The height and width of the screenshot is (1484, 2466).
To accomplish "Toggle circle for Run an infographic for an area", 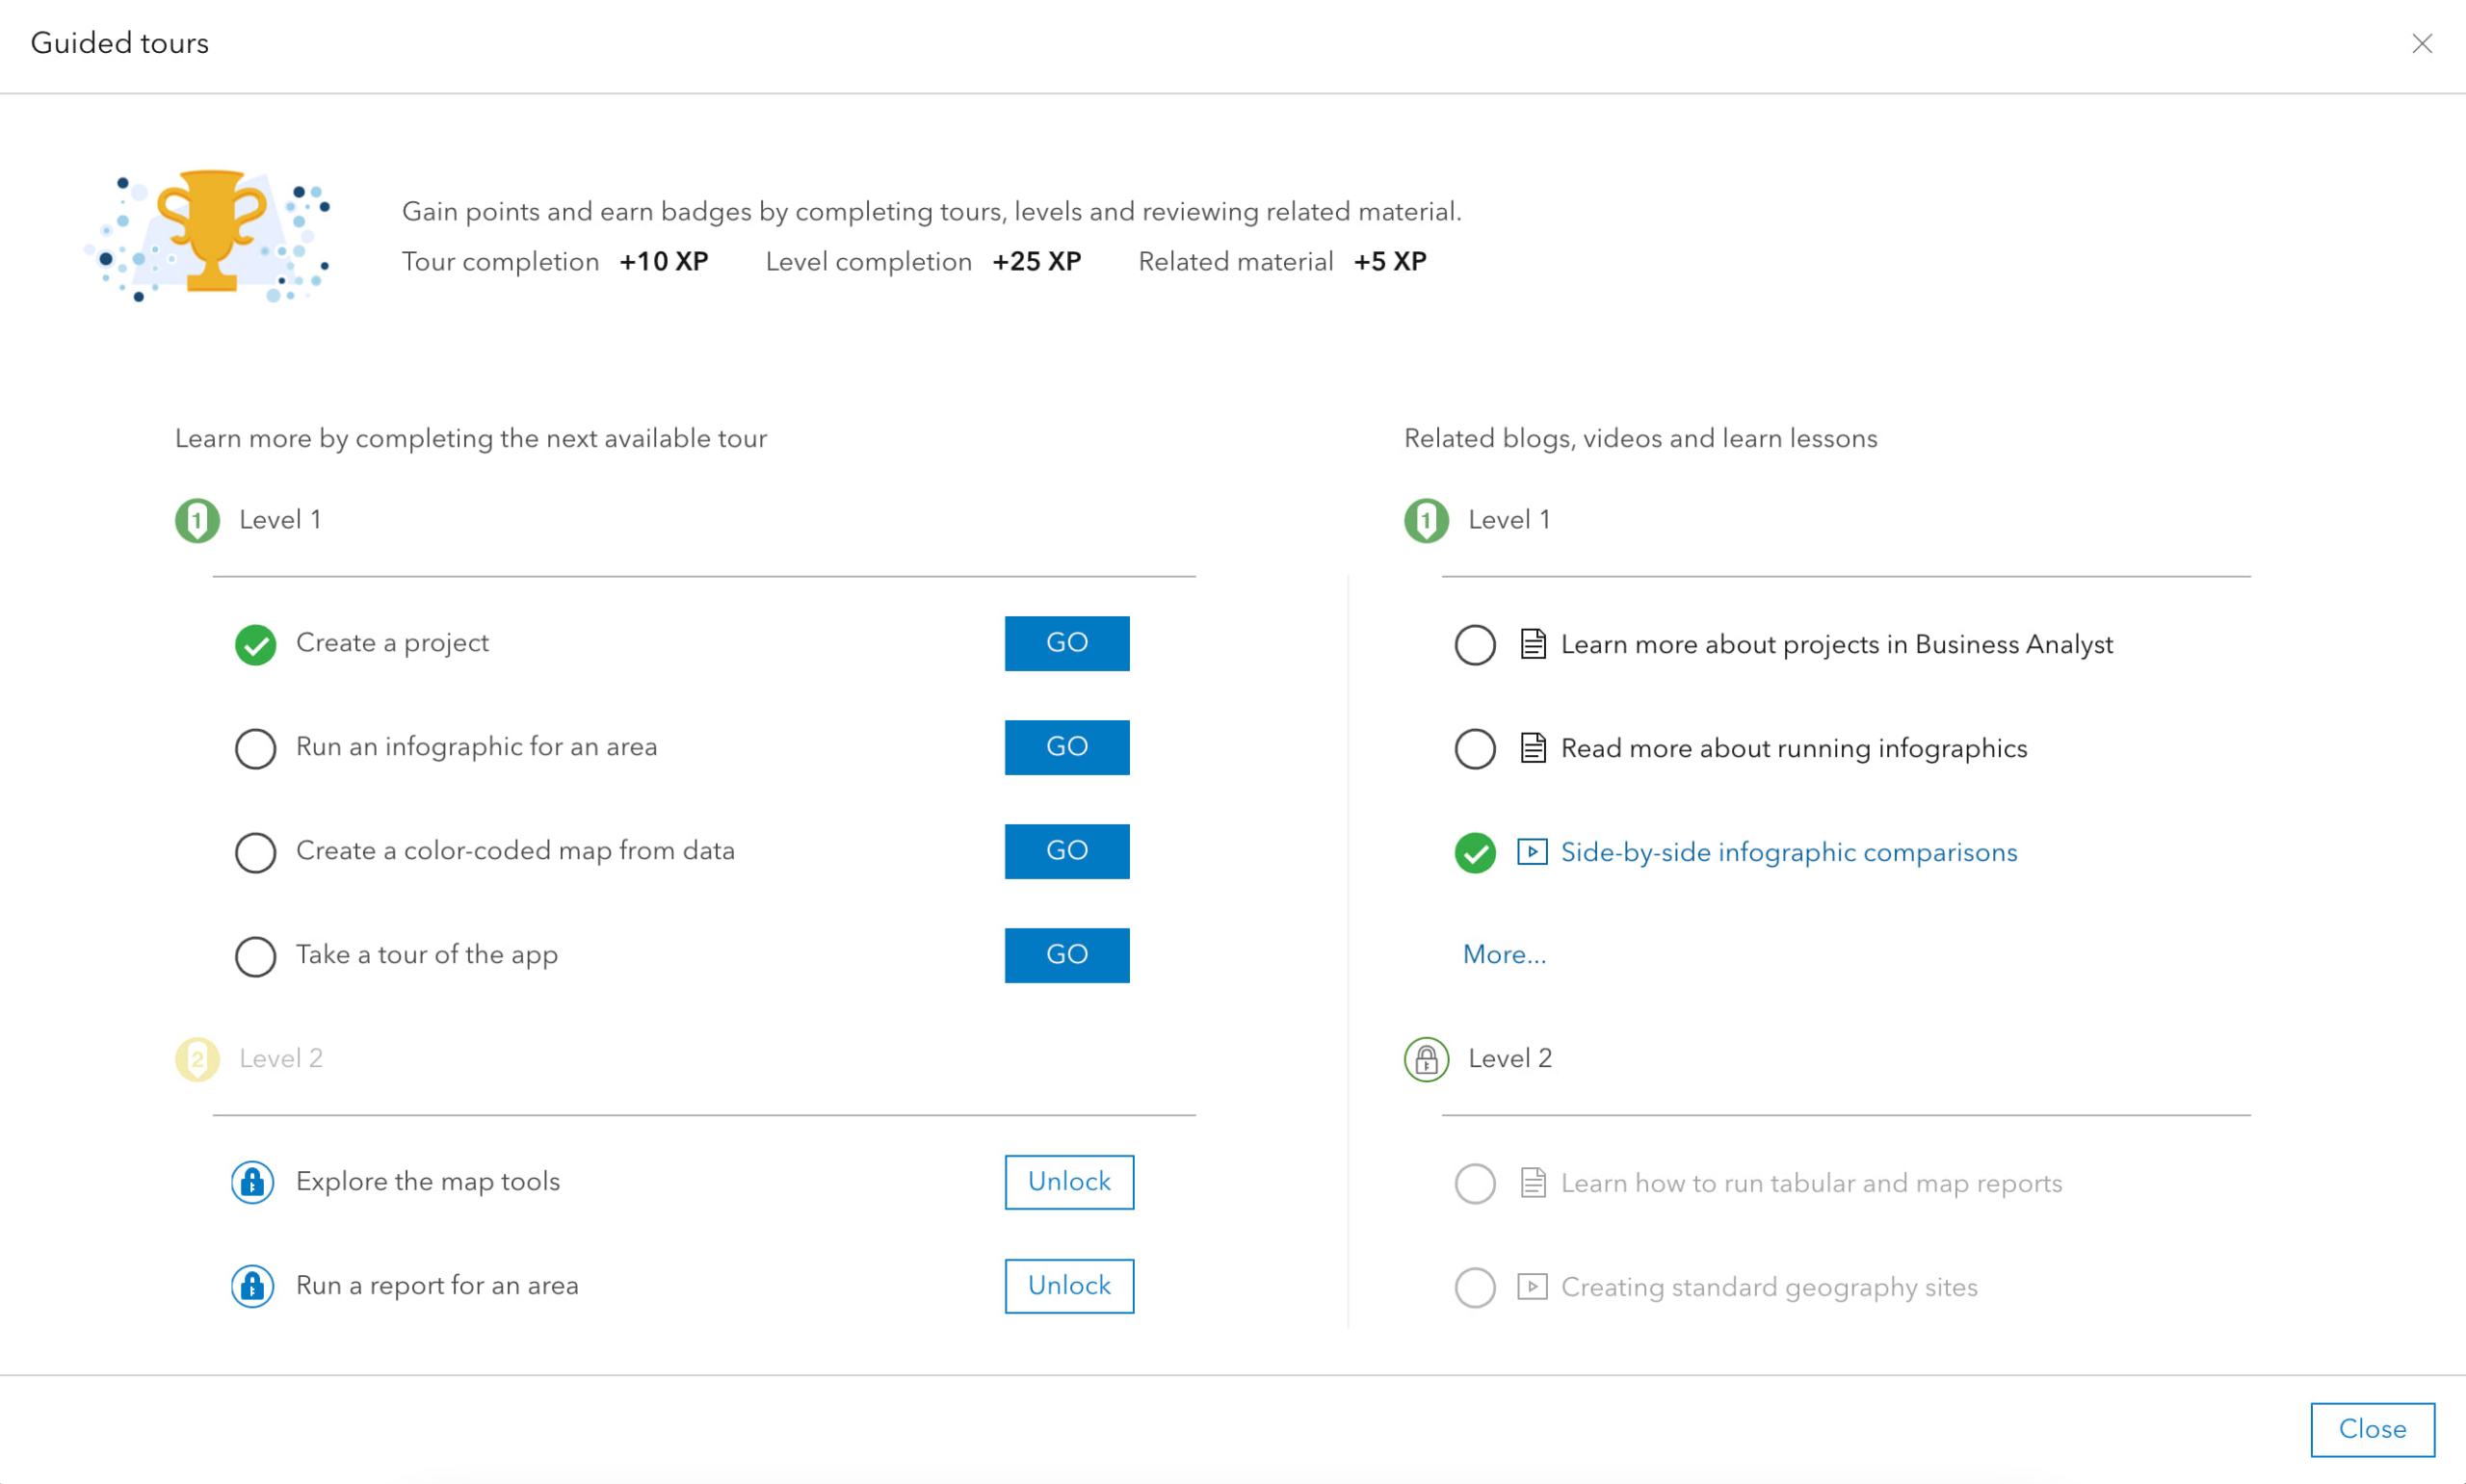I will 256,748.
